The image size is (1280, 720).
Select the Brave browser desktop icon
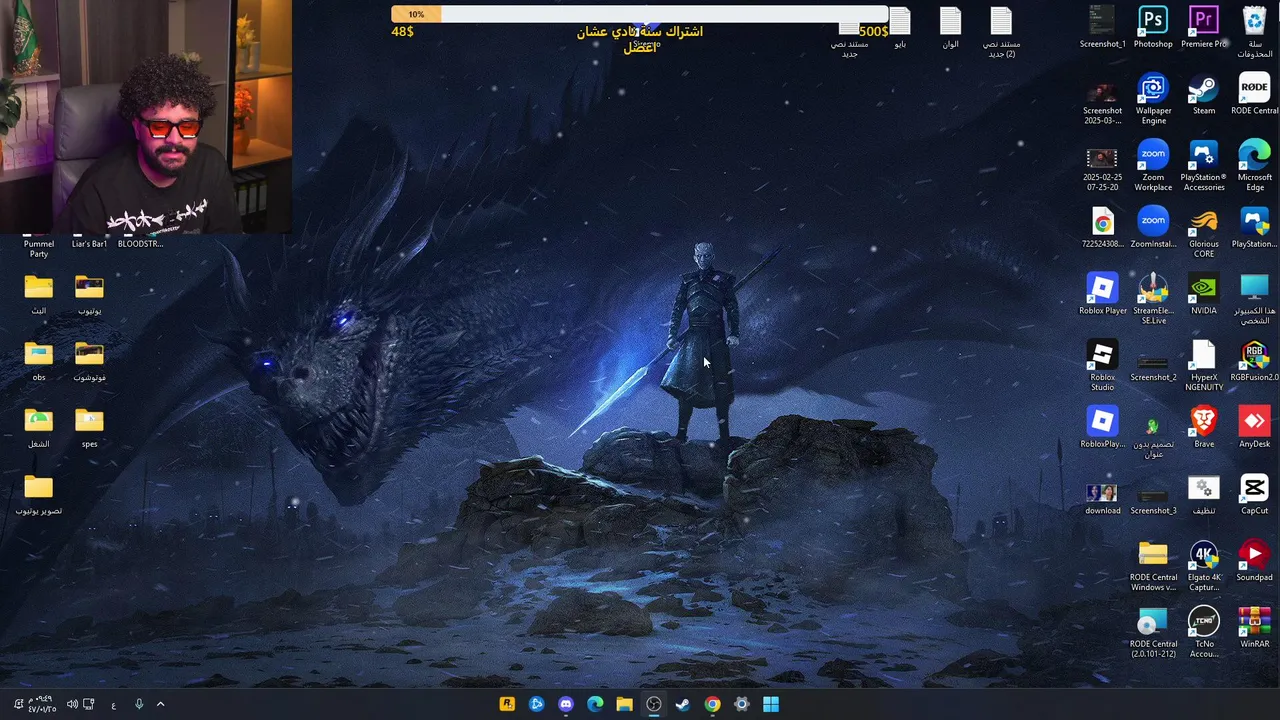pos(1204,427)
